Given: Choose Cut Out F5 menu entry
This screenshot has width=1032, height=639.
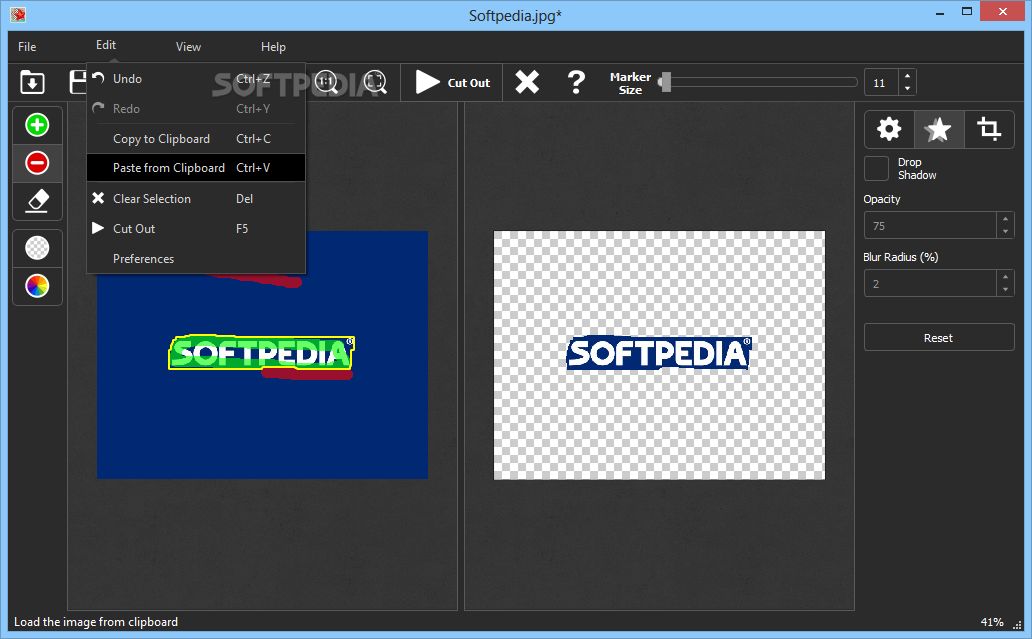Looking at the screenshot, I should click(196, 228).
